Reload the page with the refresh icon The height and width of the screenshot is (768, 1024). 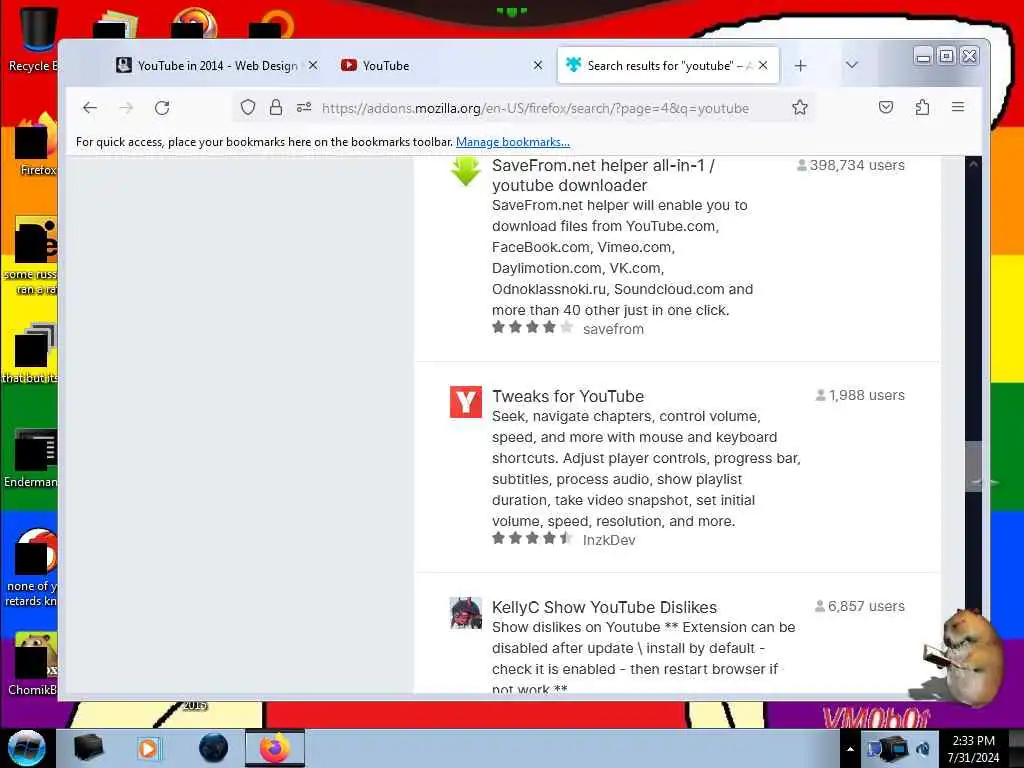[162, 108]
